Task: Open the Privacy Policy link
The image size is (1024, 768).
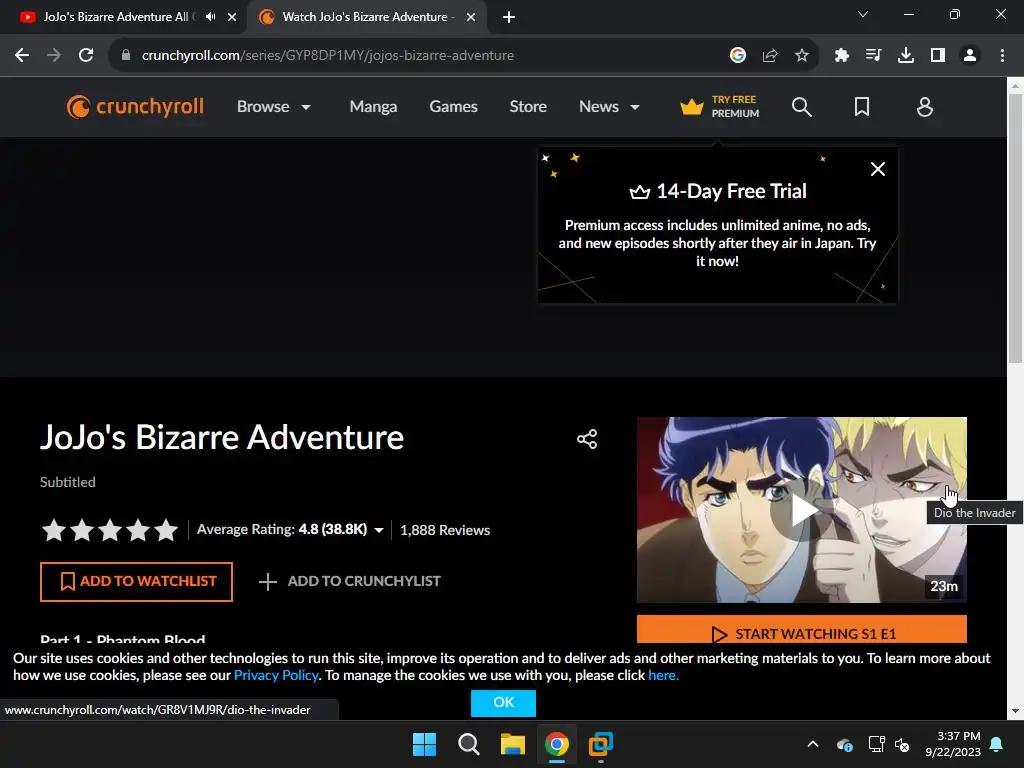Action: [x=276, y=675]
